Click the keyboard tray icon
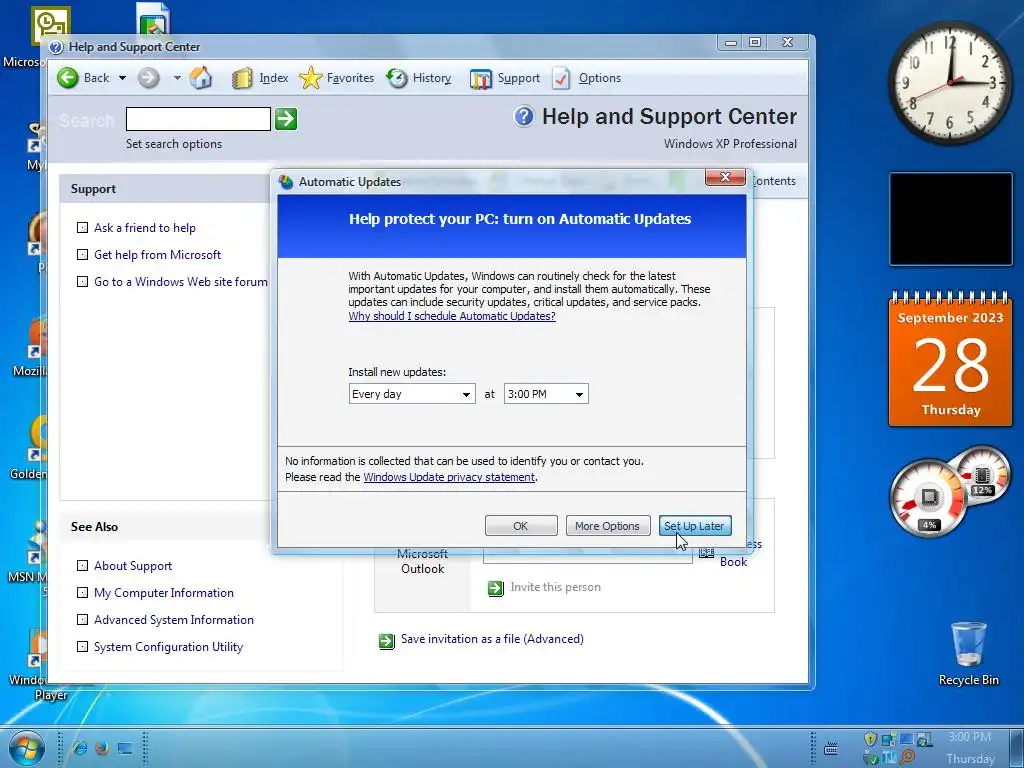The height and width of the screenshot is (768, 1024). point(831,748)
